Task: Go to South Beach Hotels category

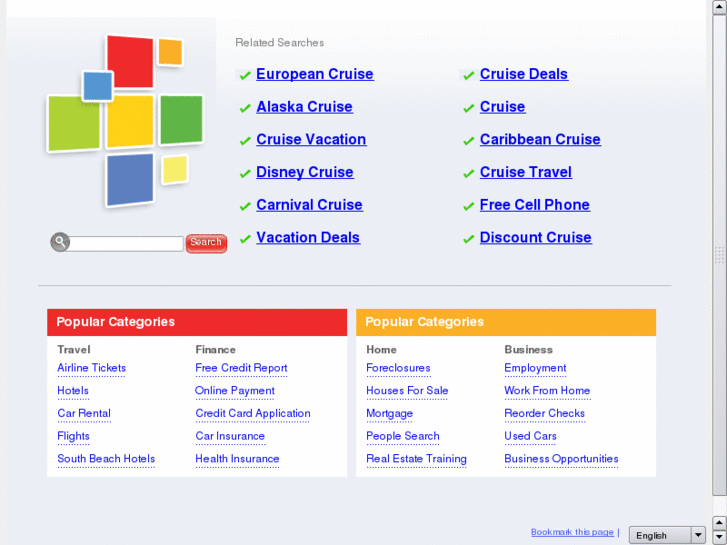Action: pos(106,459)
